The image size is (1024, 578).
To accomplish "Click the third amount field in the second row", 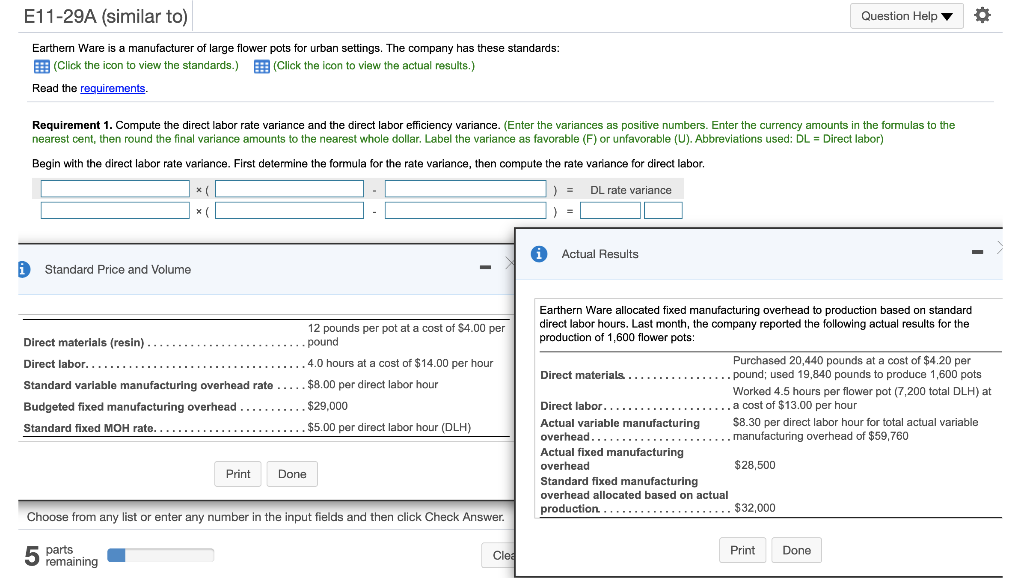I will 466,210.
